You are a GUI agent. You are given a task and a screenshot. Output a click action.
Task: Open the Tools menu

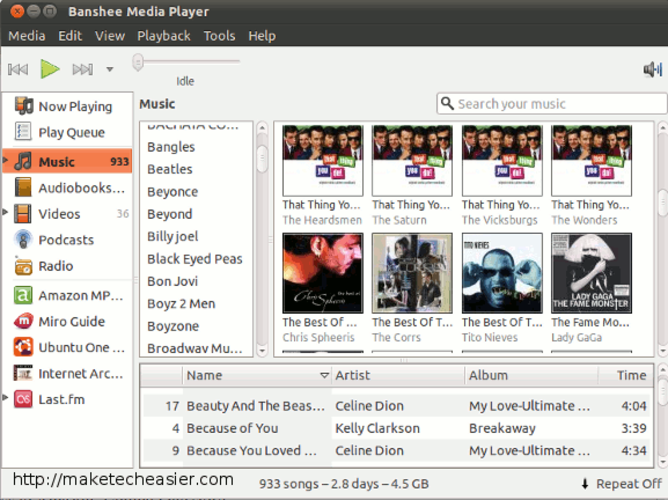coord(219,36)
